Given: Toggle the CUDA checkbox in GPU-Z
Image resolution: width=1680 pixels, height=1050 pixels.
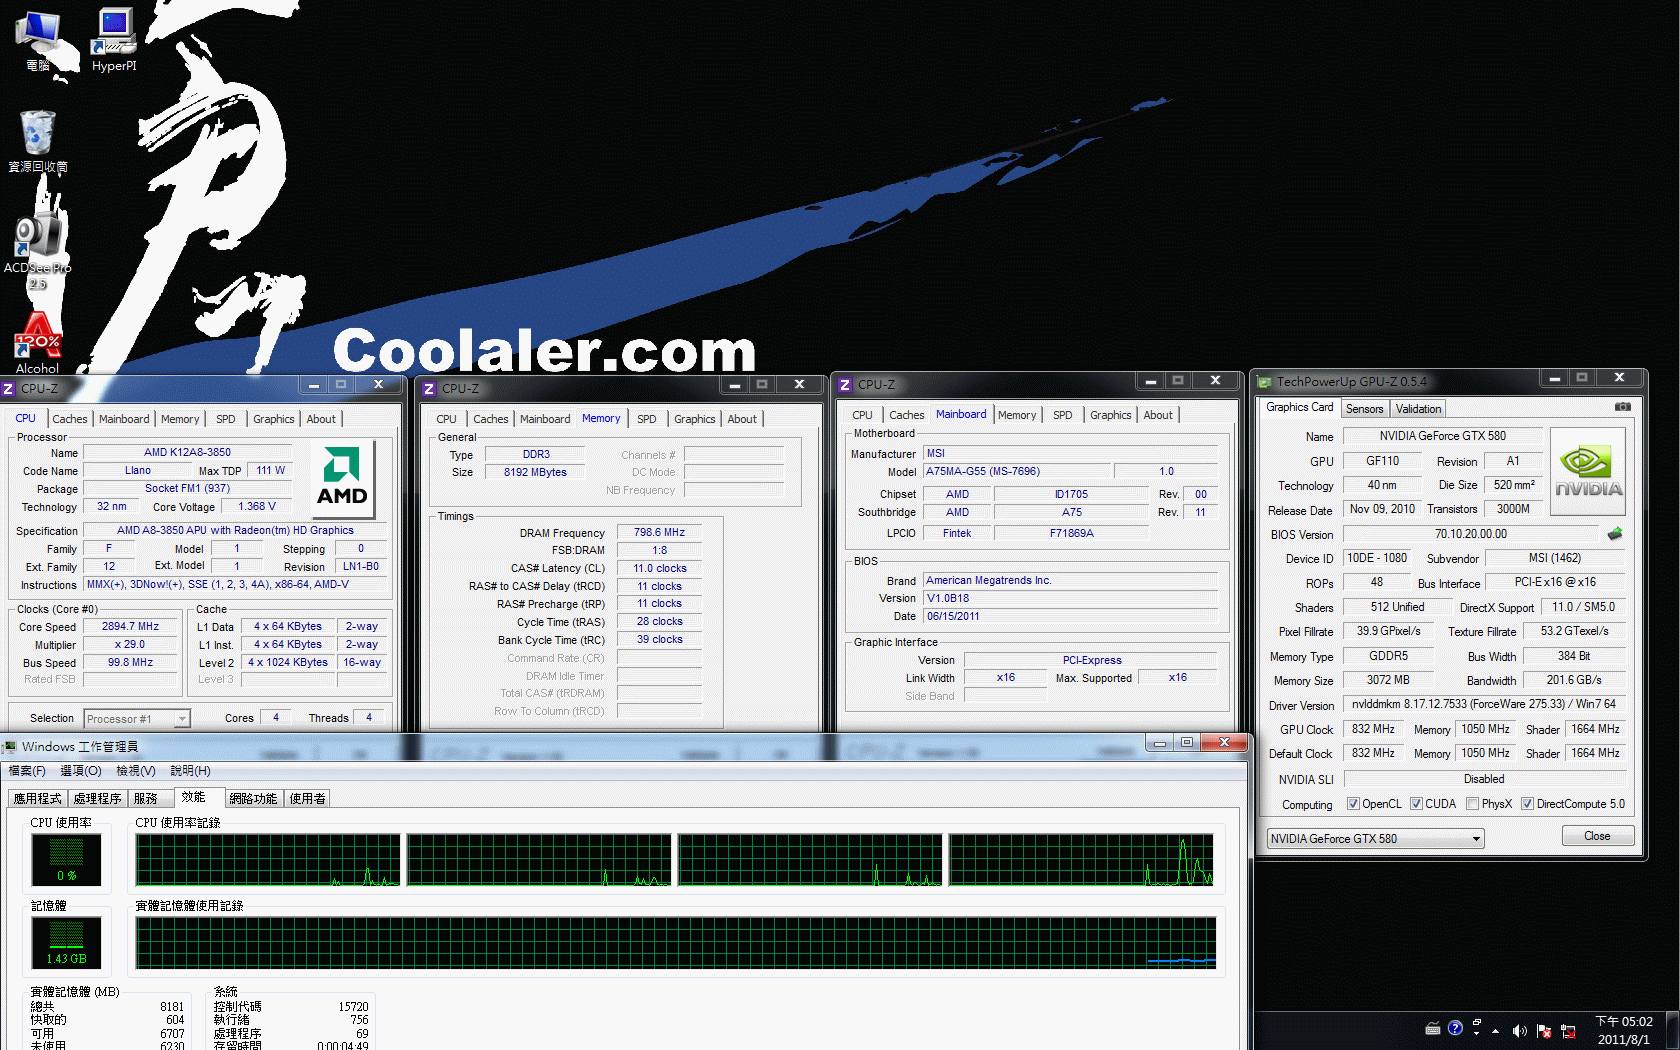Looking at the screenshot, I should pos(1416,804).
